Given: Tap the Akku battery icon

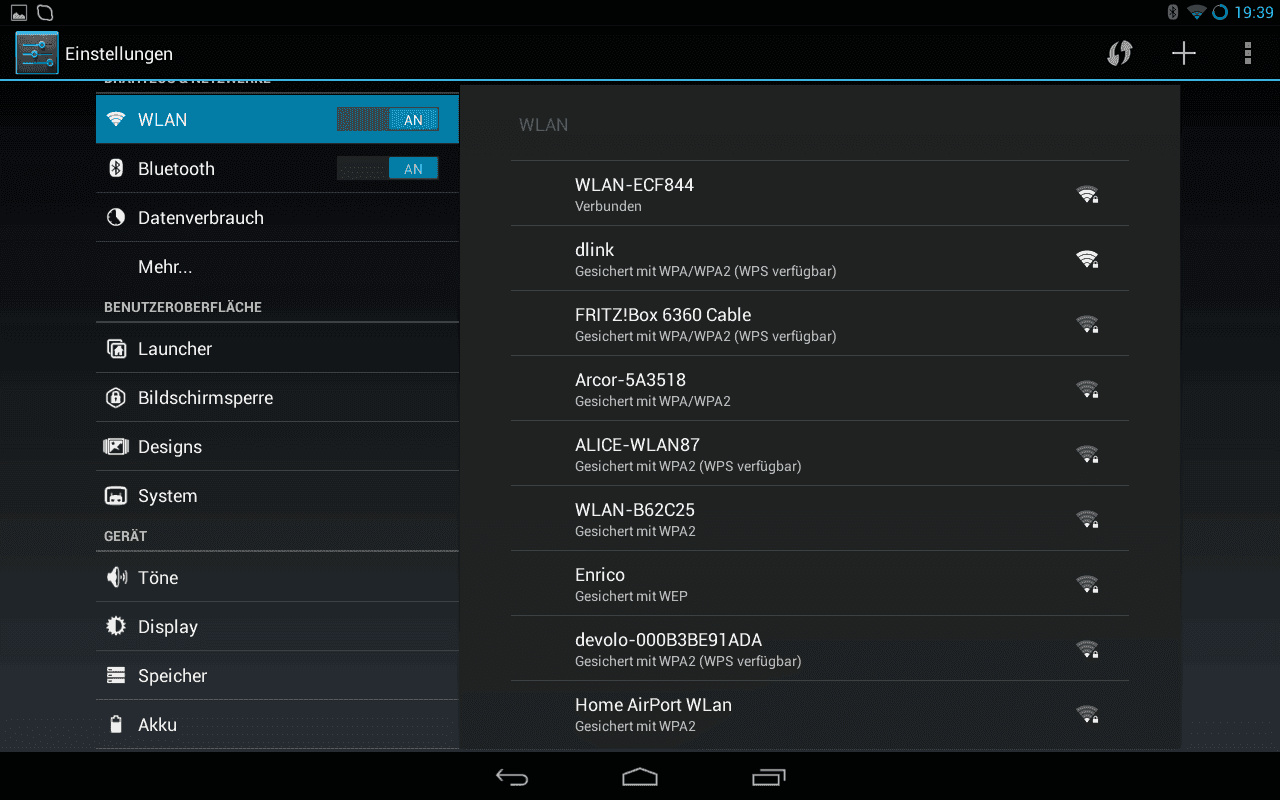Looking at the screenshot, I should pos(116,724).
